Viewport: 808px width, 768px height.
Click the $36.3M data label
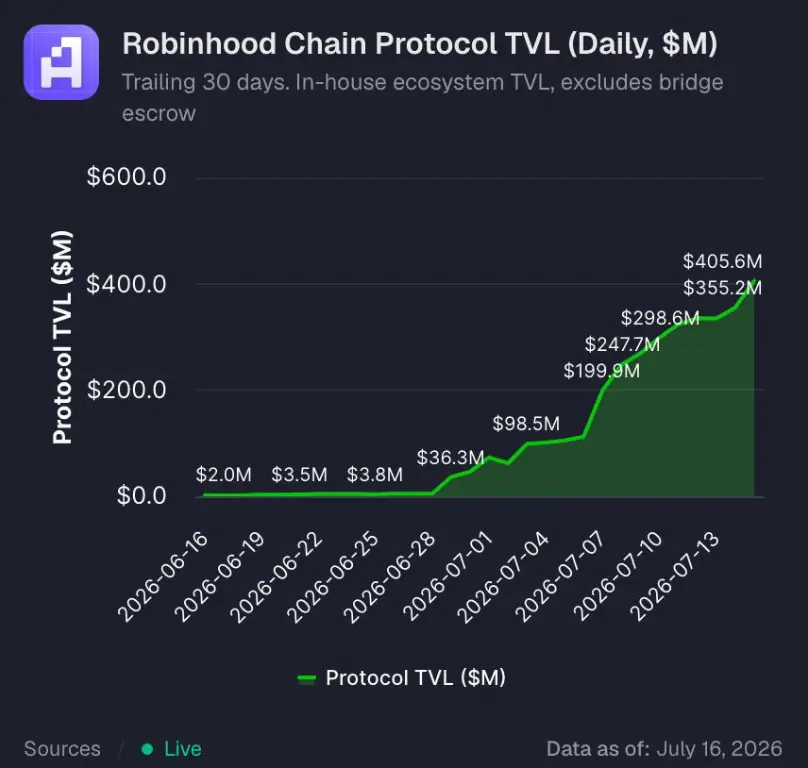[x=450, y=457]
